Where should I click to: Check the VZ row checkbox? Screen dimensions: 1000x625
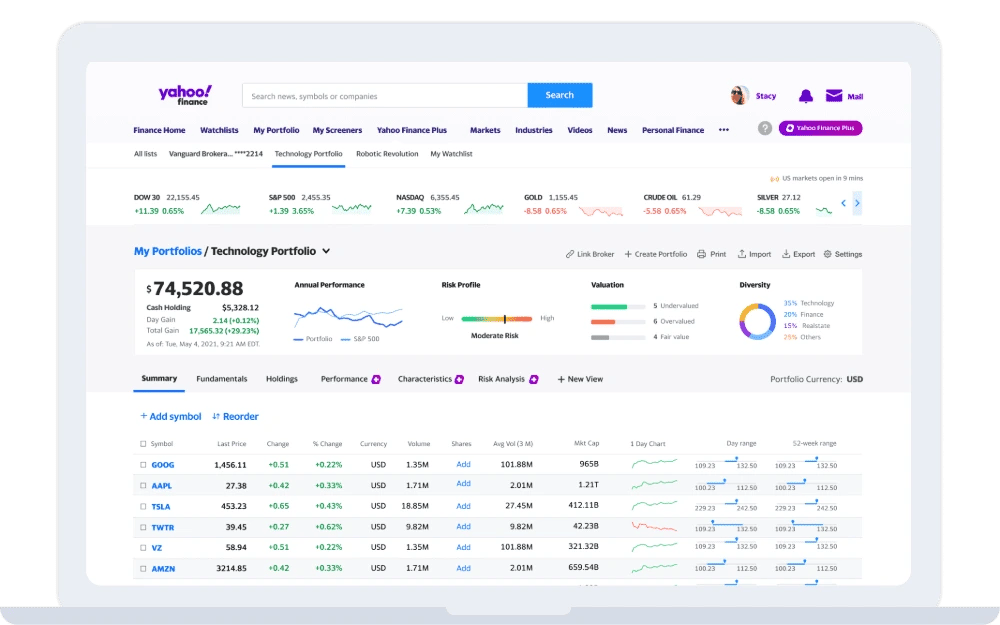click(143, 548)
